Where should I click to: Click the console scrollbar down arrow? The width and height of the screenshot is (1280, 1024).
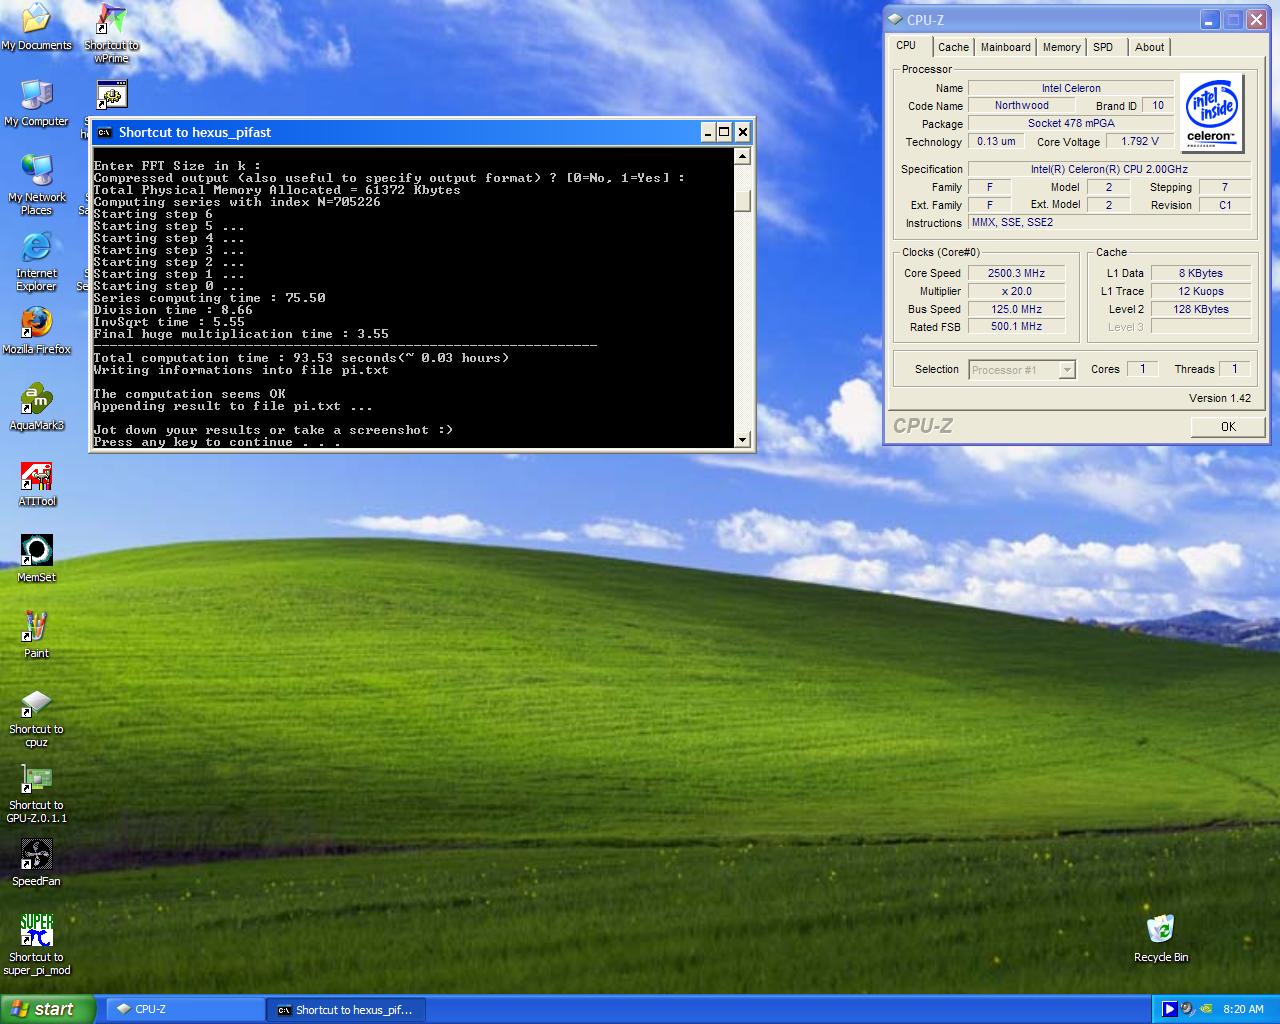click(x=742, y=439)
